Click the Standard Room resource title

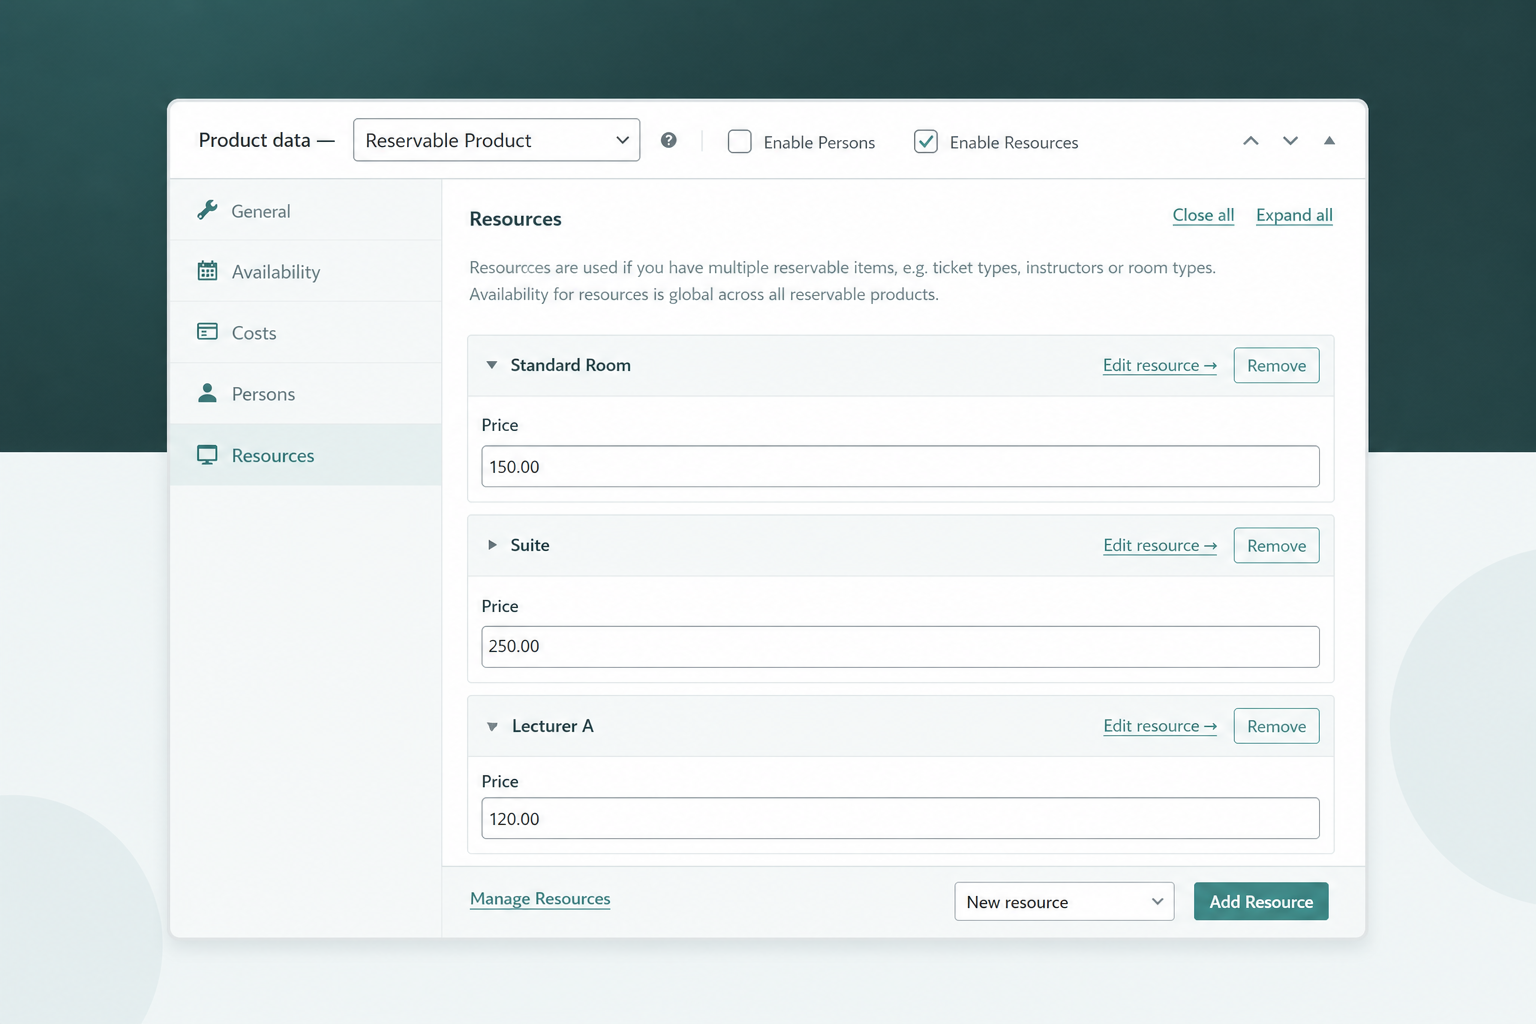(x=570, y=365)
